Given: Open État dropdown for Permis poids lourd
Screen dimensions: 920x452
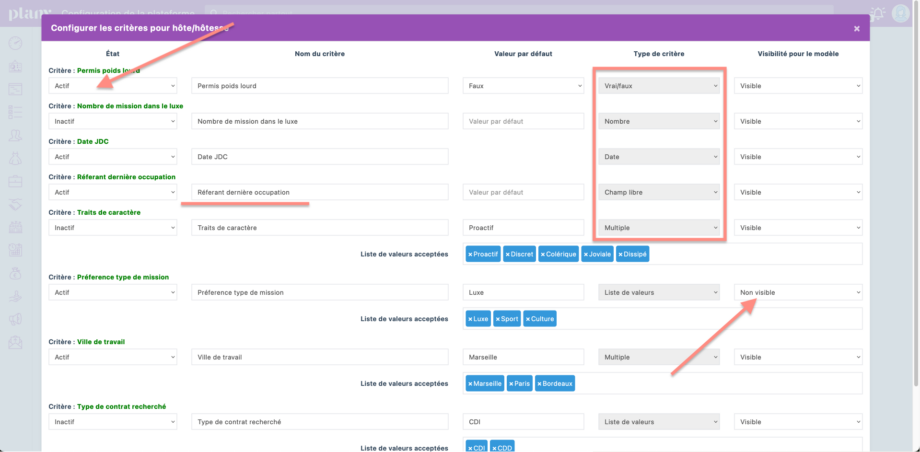Looking at the screenshot, I should [x=113, y=86].
